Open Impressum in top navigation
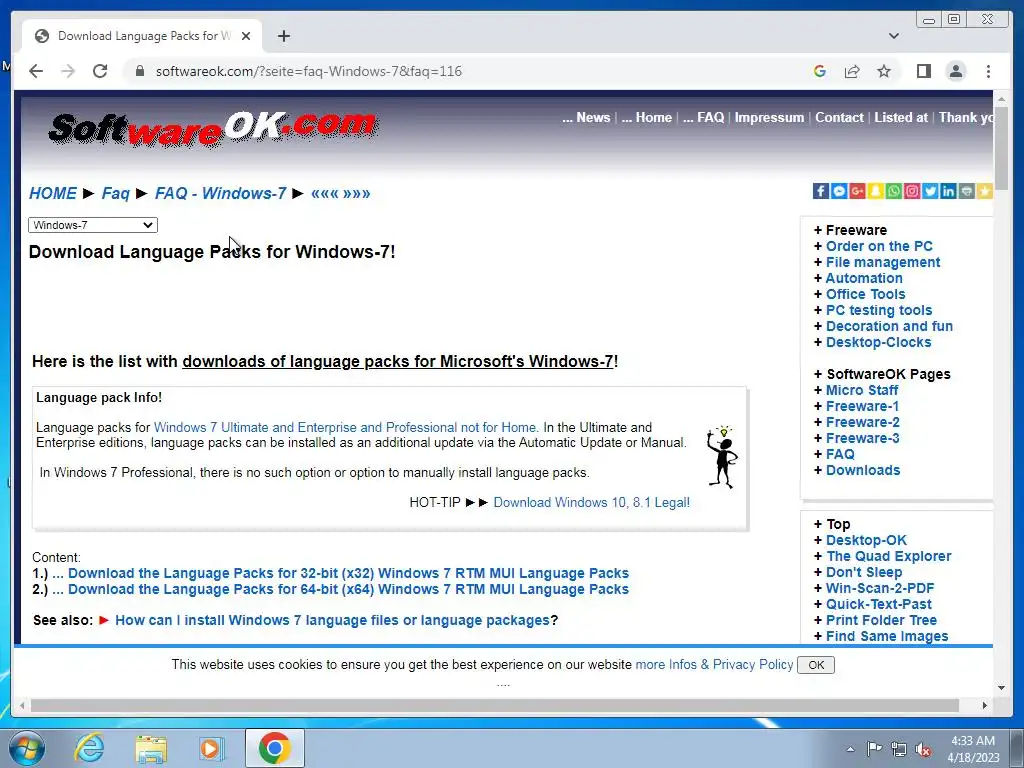 (x=769, y=118)
